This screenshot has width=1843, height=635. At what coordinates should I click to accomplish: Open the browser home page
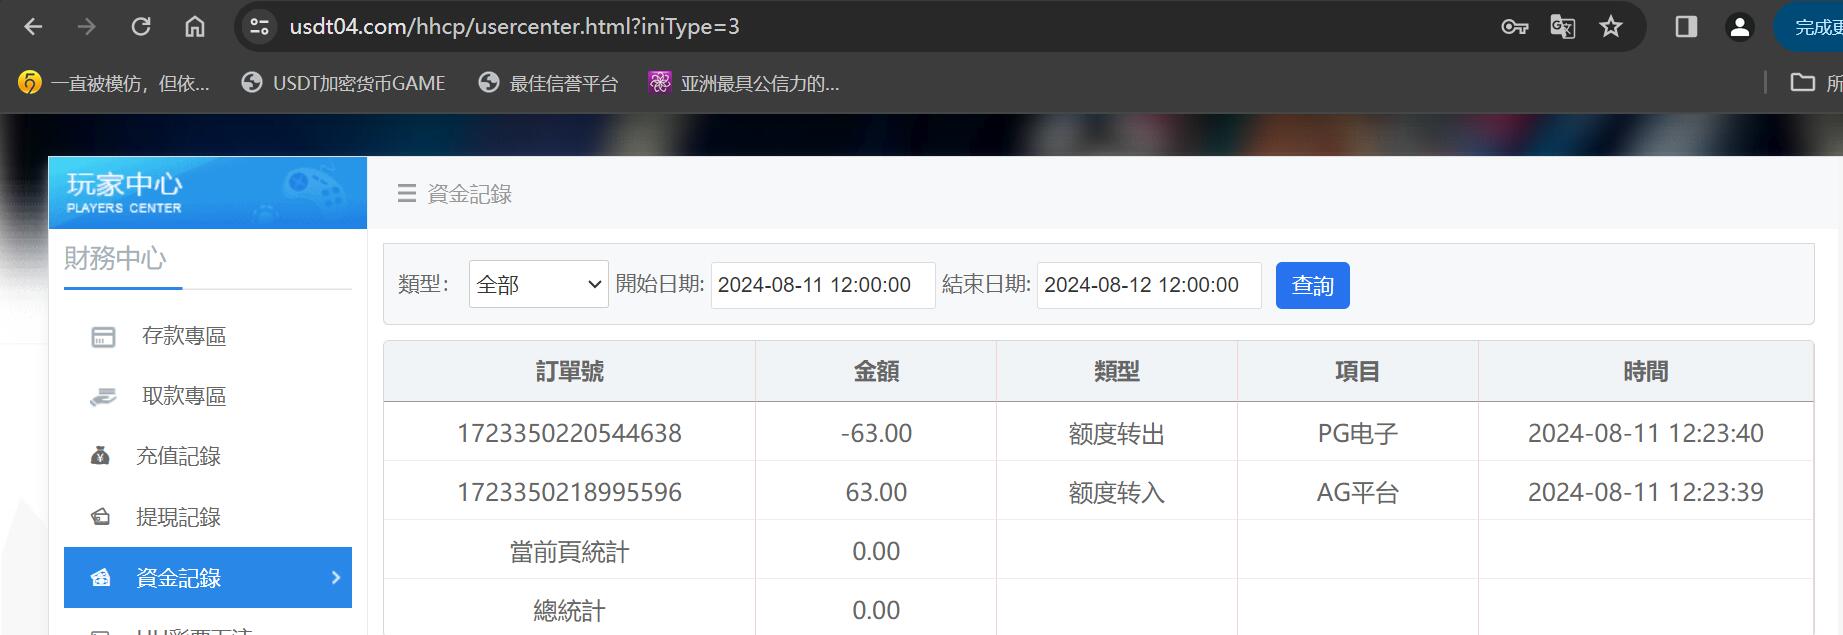195,27
